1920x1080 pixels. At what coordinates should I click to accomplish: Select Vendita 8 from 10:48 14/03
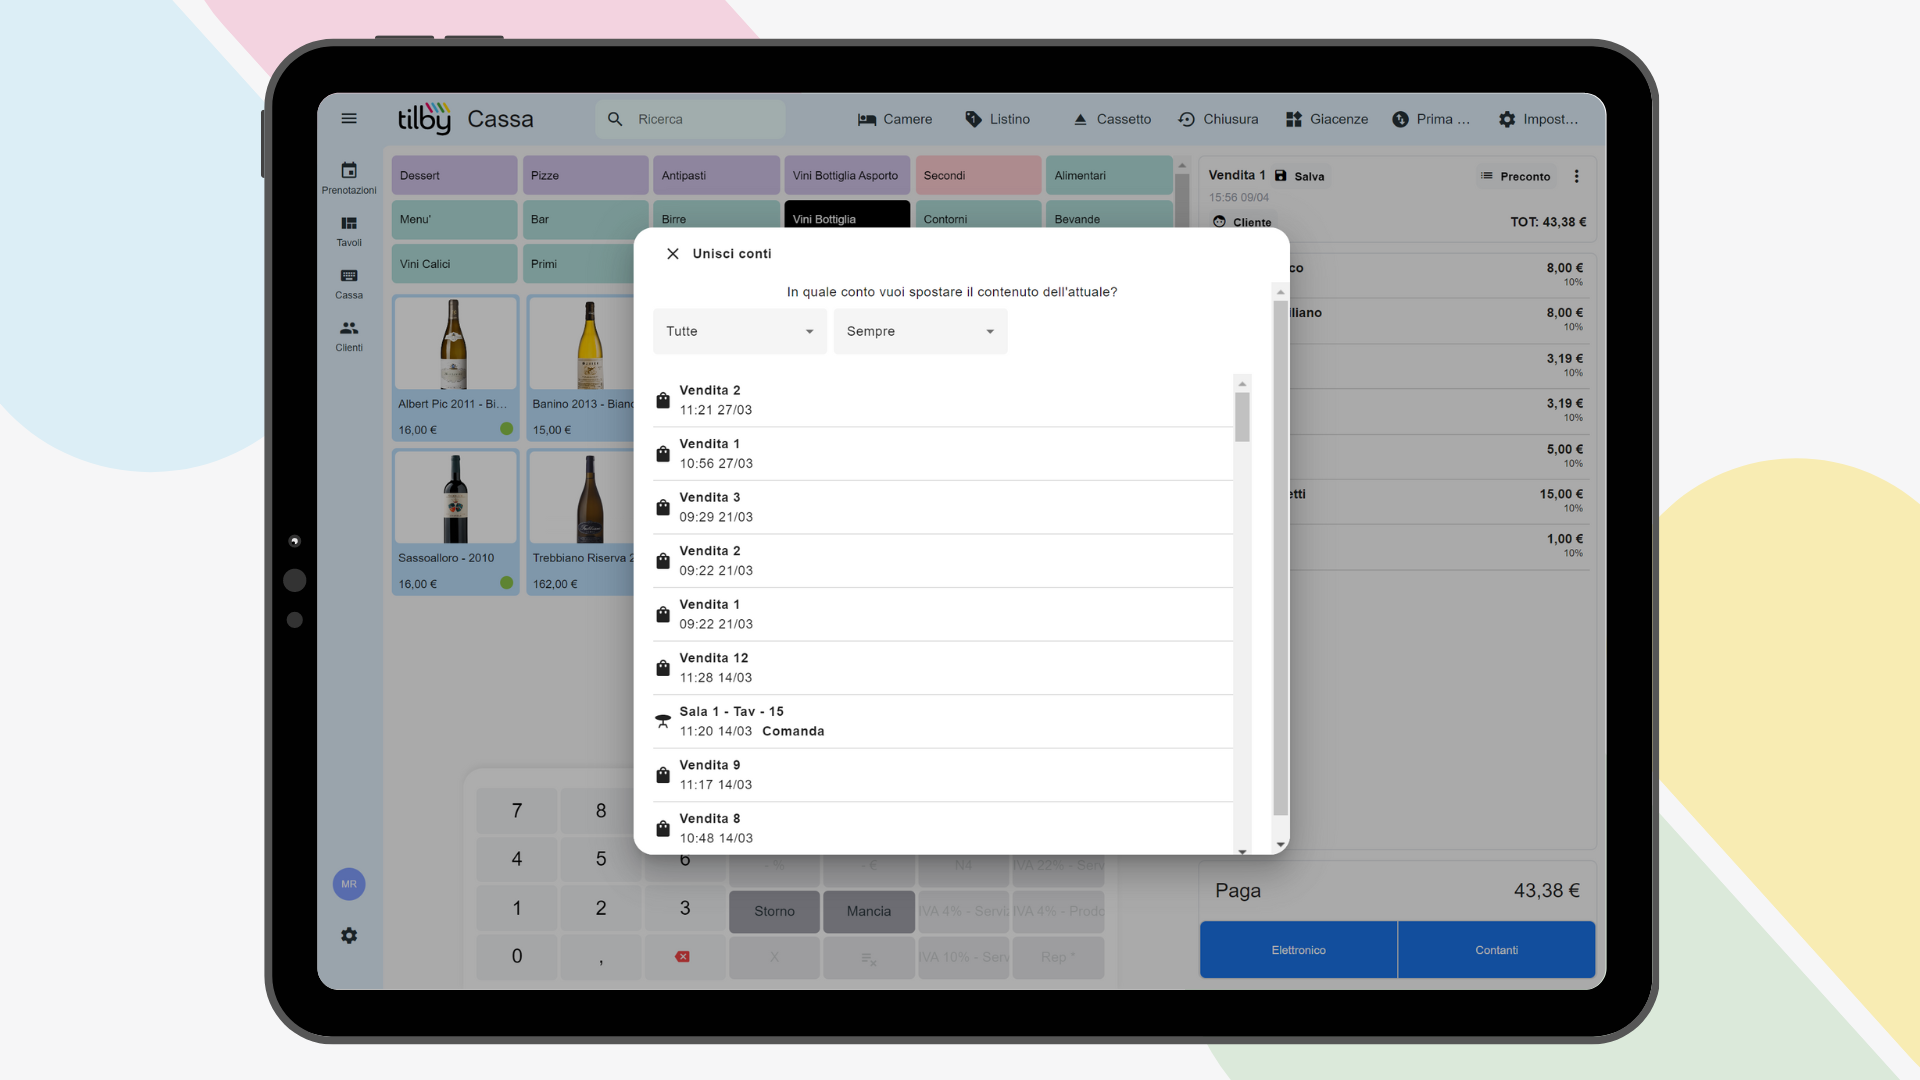942,828
